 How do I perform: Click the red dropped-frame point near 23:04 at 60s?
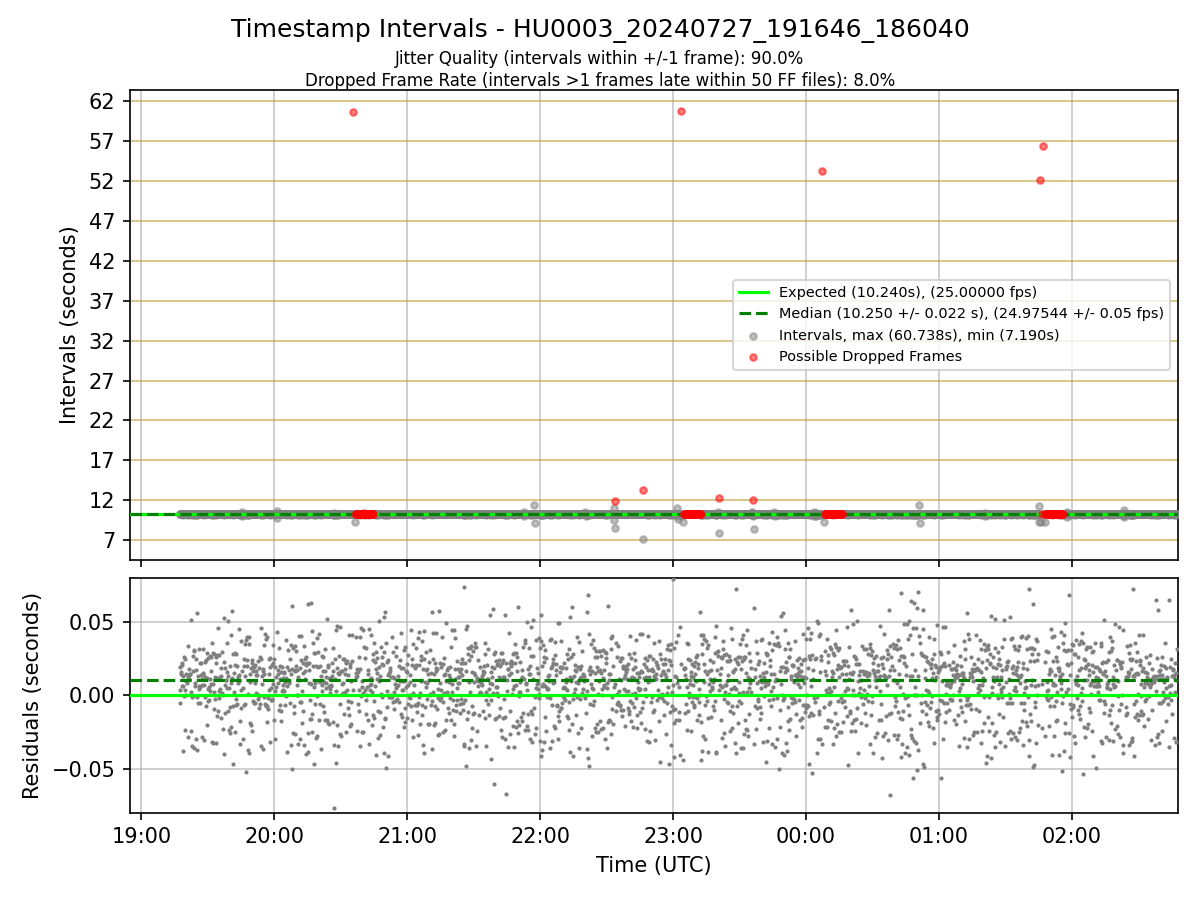pyautogui.click(x=681, y=111)
